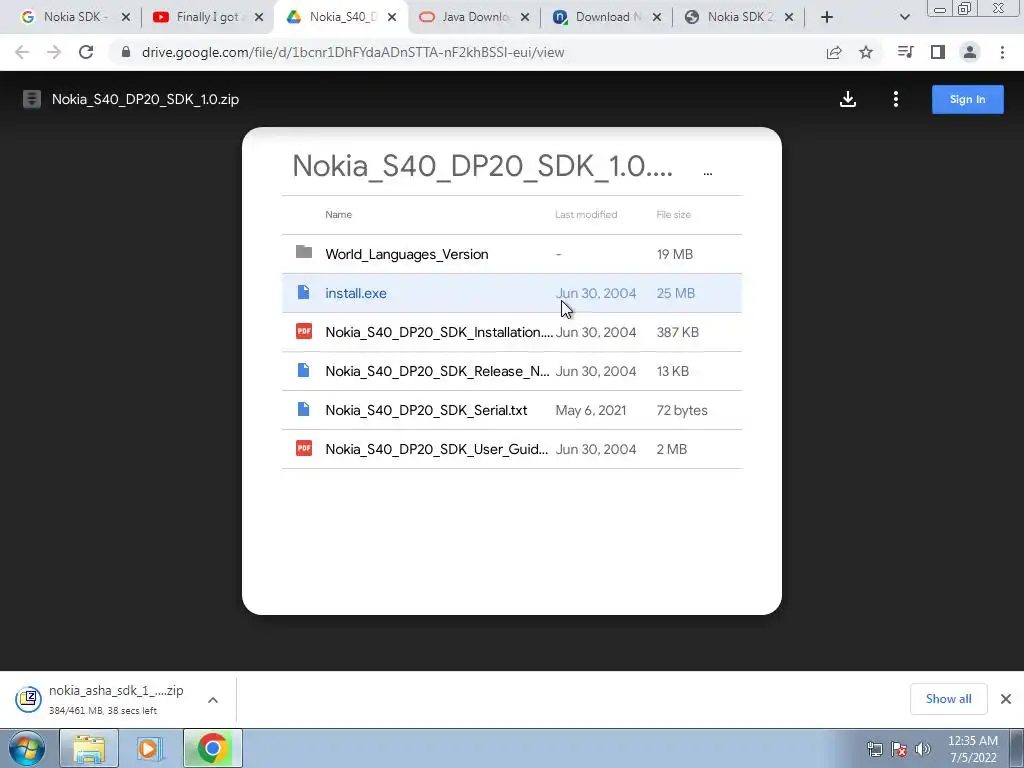This screenshot has width=1024, height=768.
Task: Click the install.exe file icon
Action: click(x=304, y=292)
